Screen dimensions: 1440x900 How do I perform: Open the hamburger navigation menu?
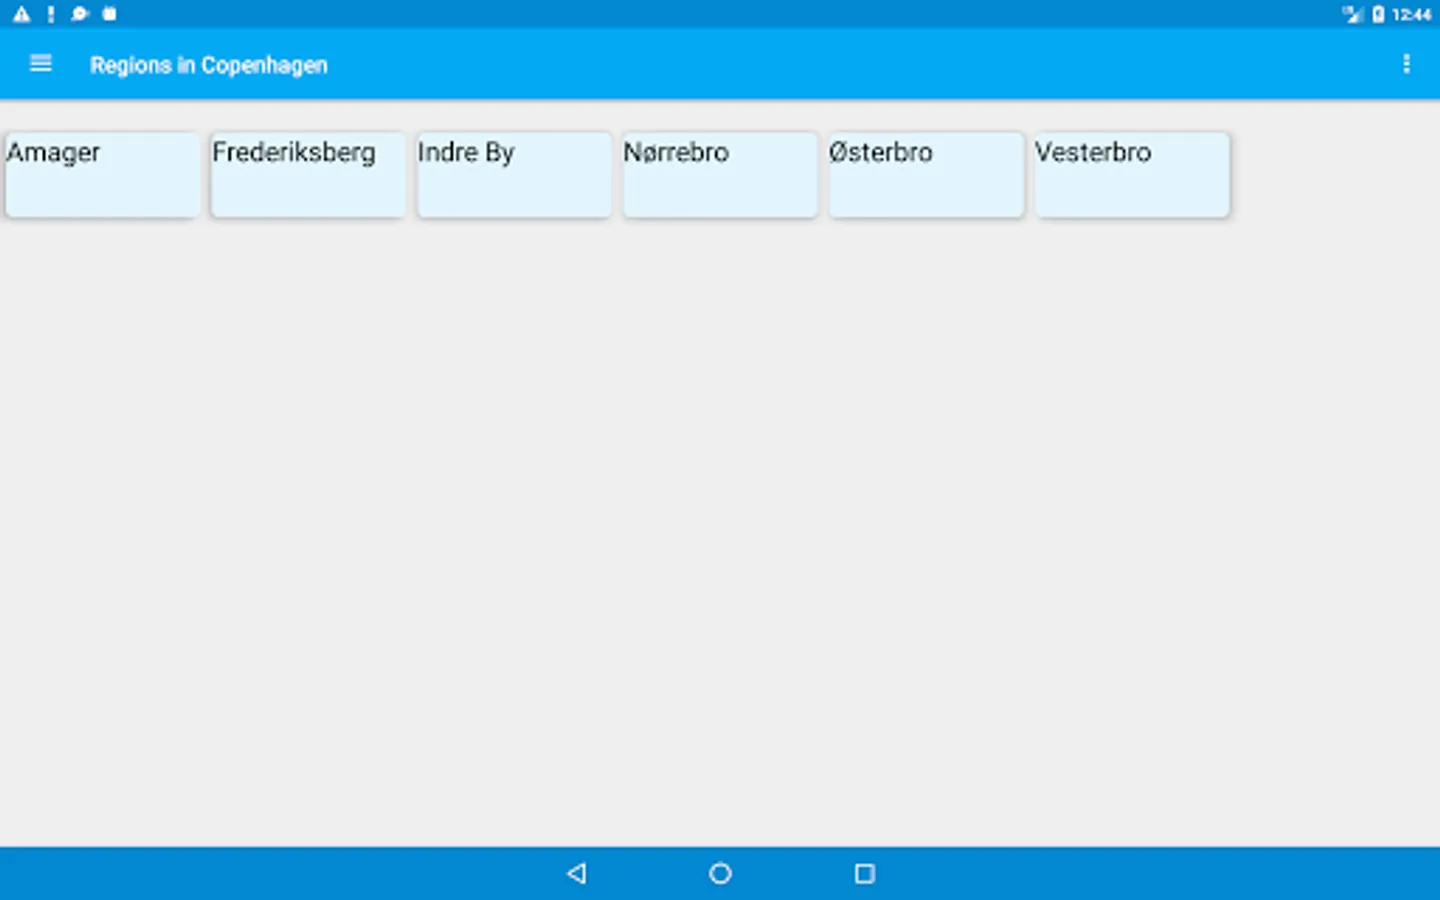click(x=41, y=64)
